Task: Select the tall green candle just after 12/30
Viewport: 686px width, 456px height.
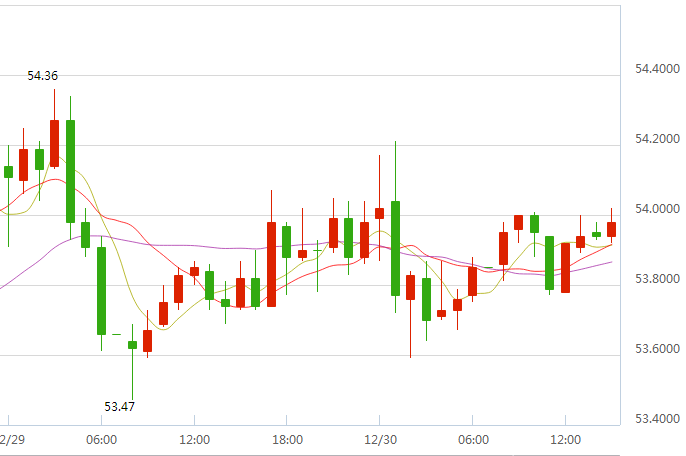Action: [x=396, y=248]
